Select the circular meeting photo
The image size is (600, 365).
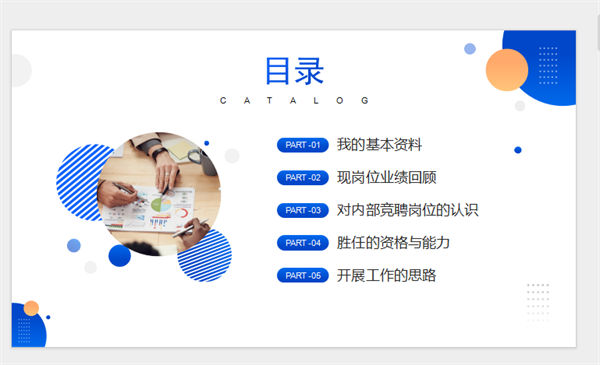pyautogui.click(x=159, y=194)
